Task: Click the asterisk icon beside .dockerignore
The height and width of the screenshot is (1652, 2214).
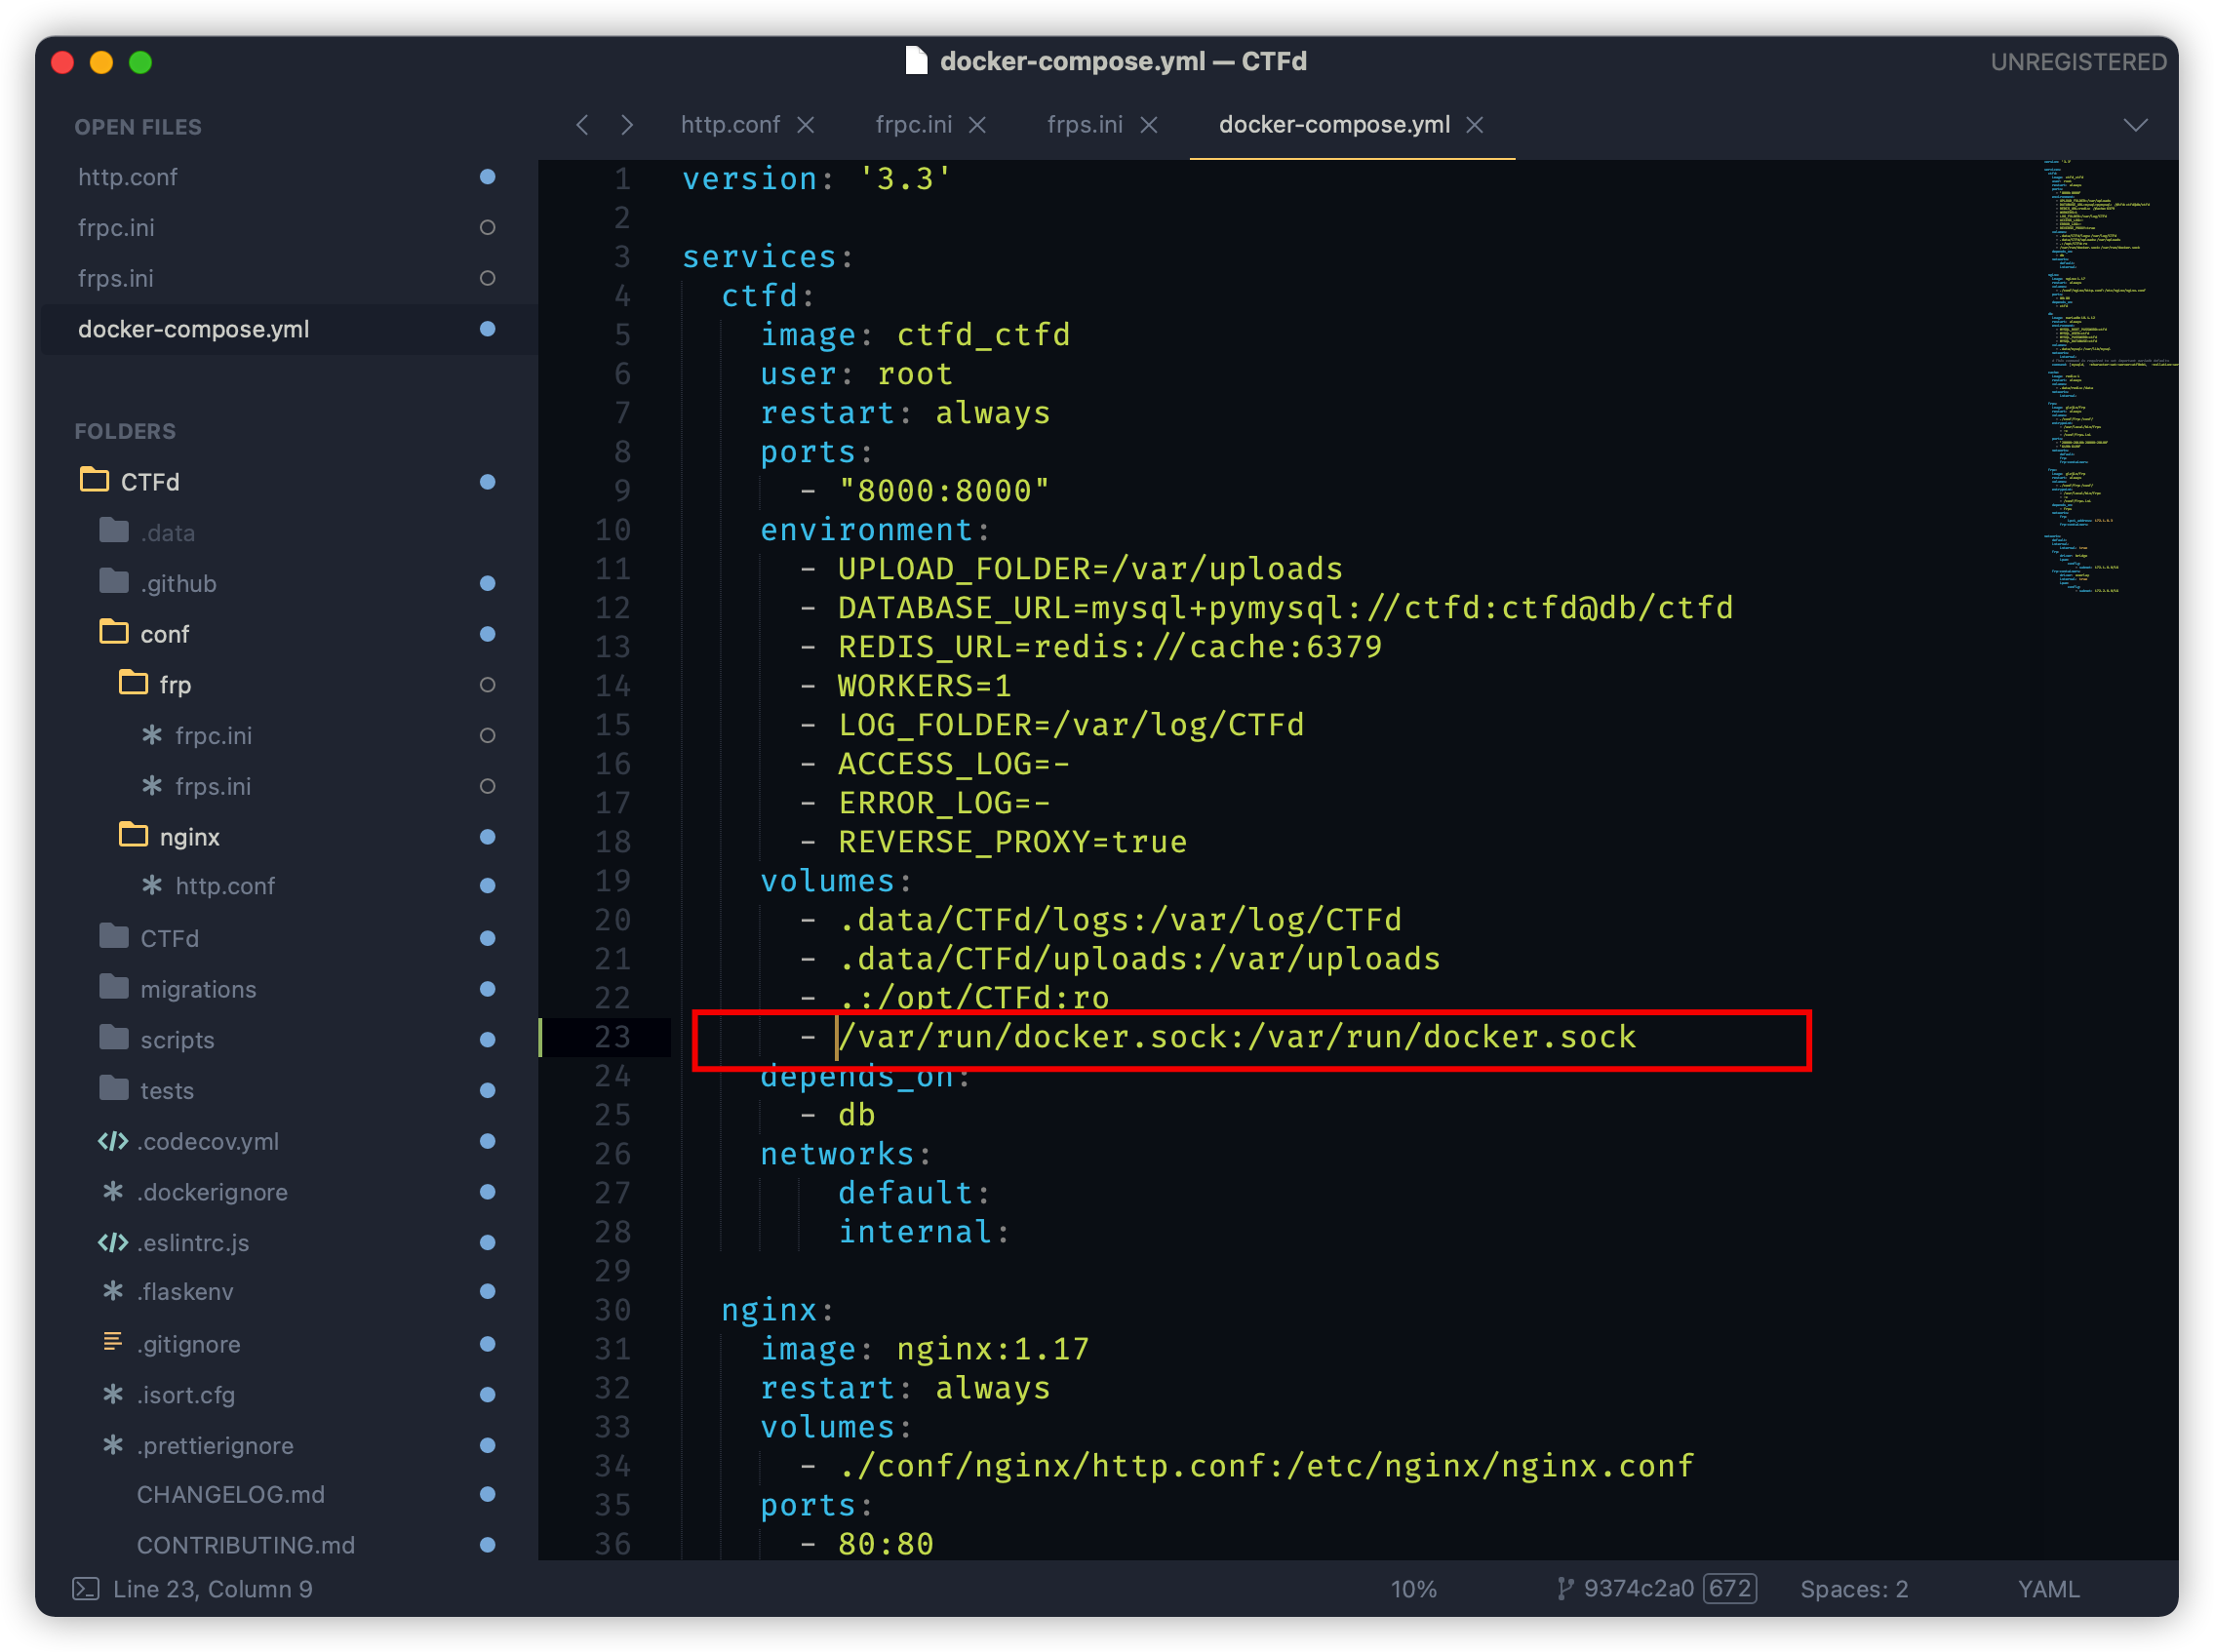Action: pyautogui.click(x=111, y=1192)
